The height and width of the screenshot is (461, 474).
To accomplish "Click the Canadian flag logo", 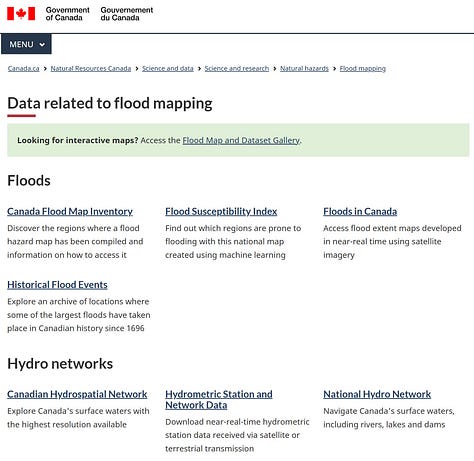I will tap(21, 14).
